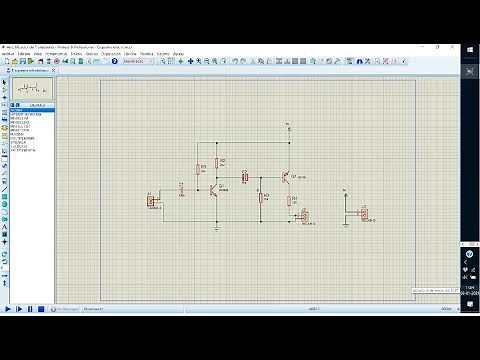Select the Generator mode sine icon

pos(4,166)
